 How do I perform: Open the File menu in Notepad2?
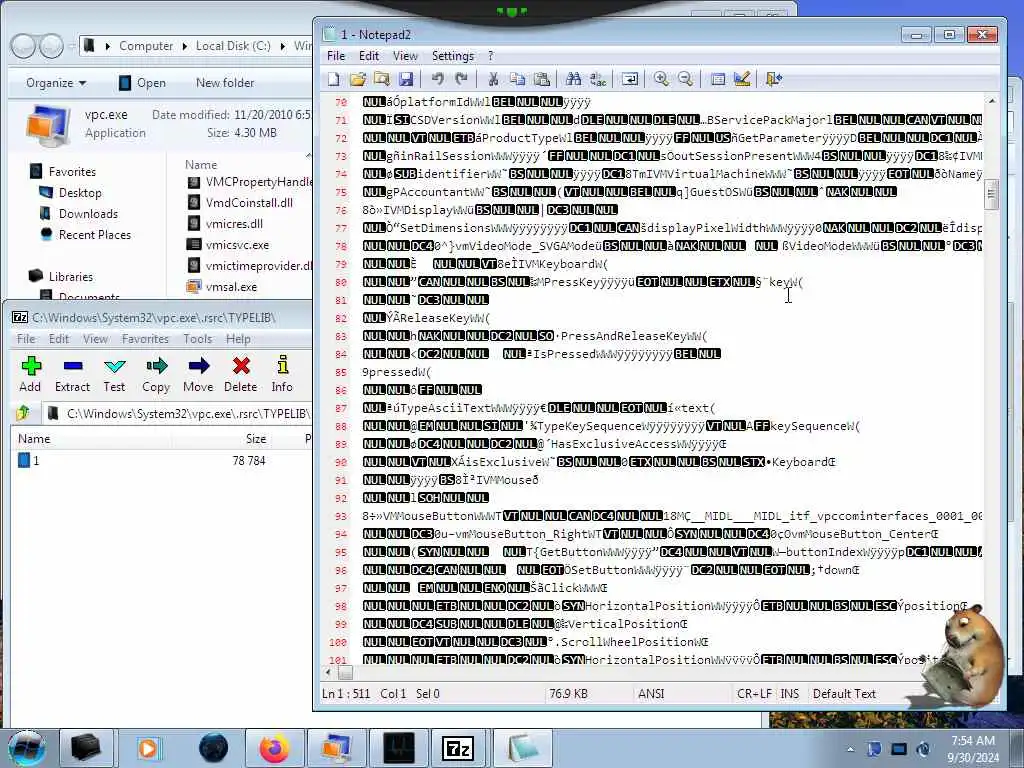(x=336, y=56)
